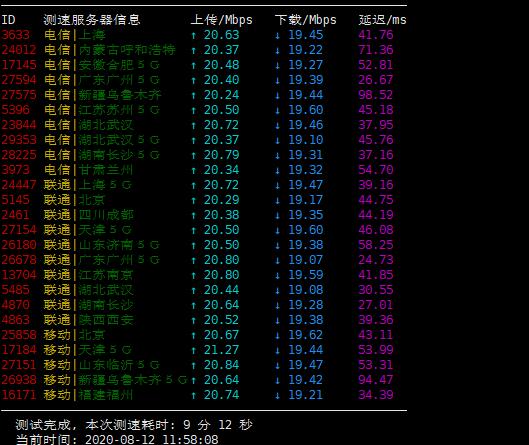
Task: Select latency value "98.52"
Action: [376, 95]
